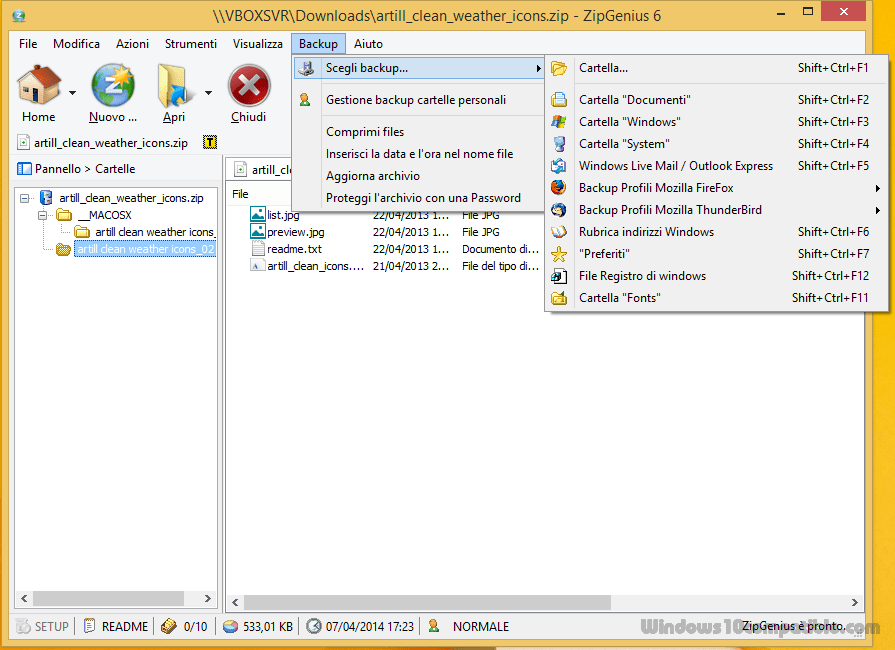This screenshot has width=895, height=650.
Task: Click Gestione backup cartelle personali
Action: [x=415, y=100]
